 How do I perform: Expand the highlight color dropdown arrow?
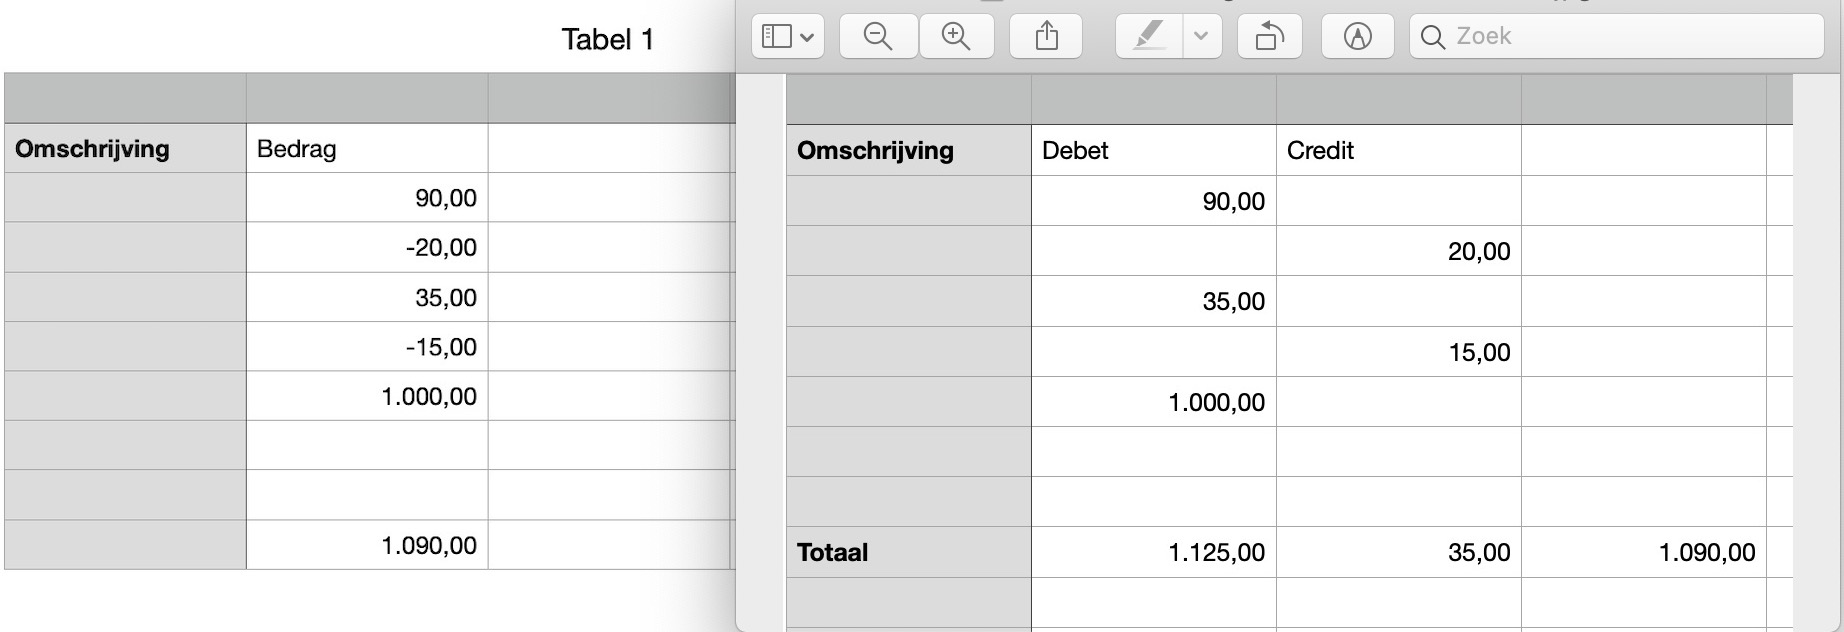pyautogui.click(x=1201, y=37)
